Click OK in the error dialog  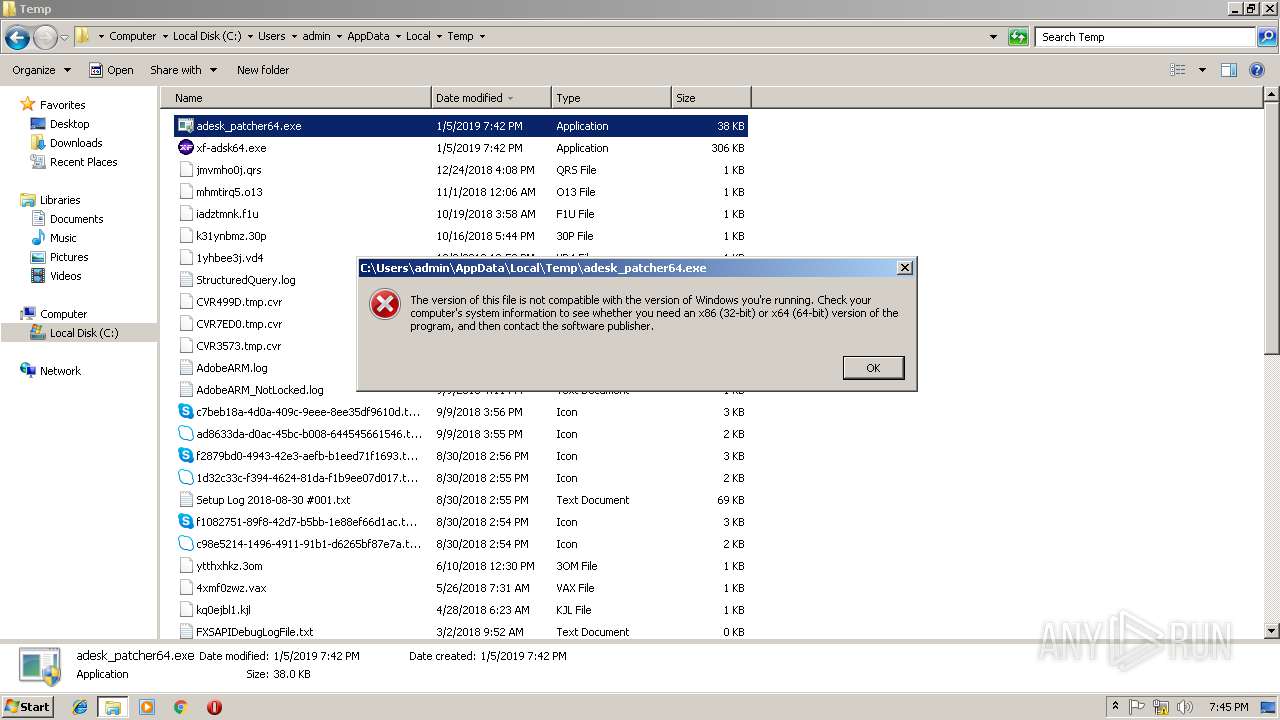(873, 368)
